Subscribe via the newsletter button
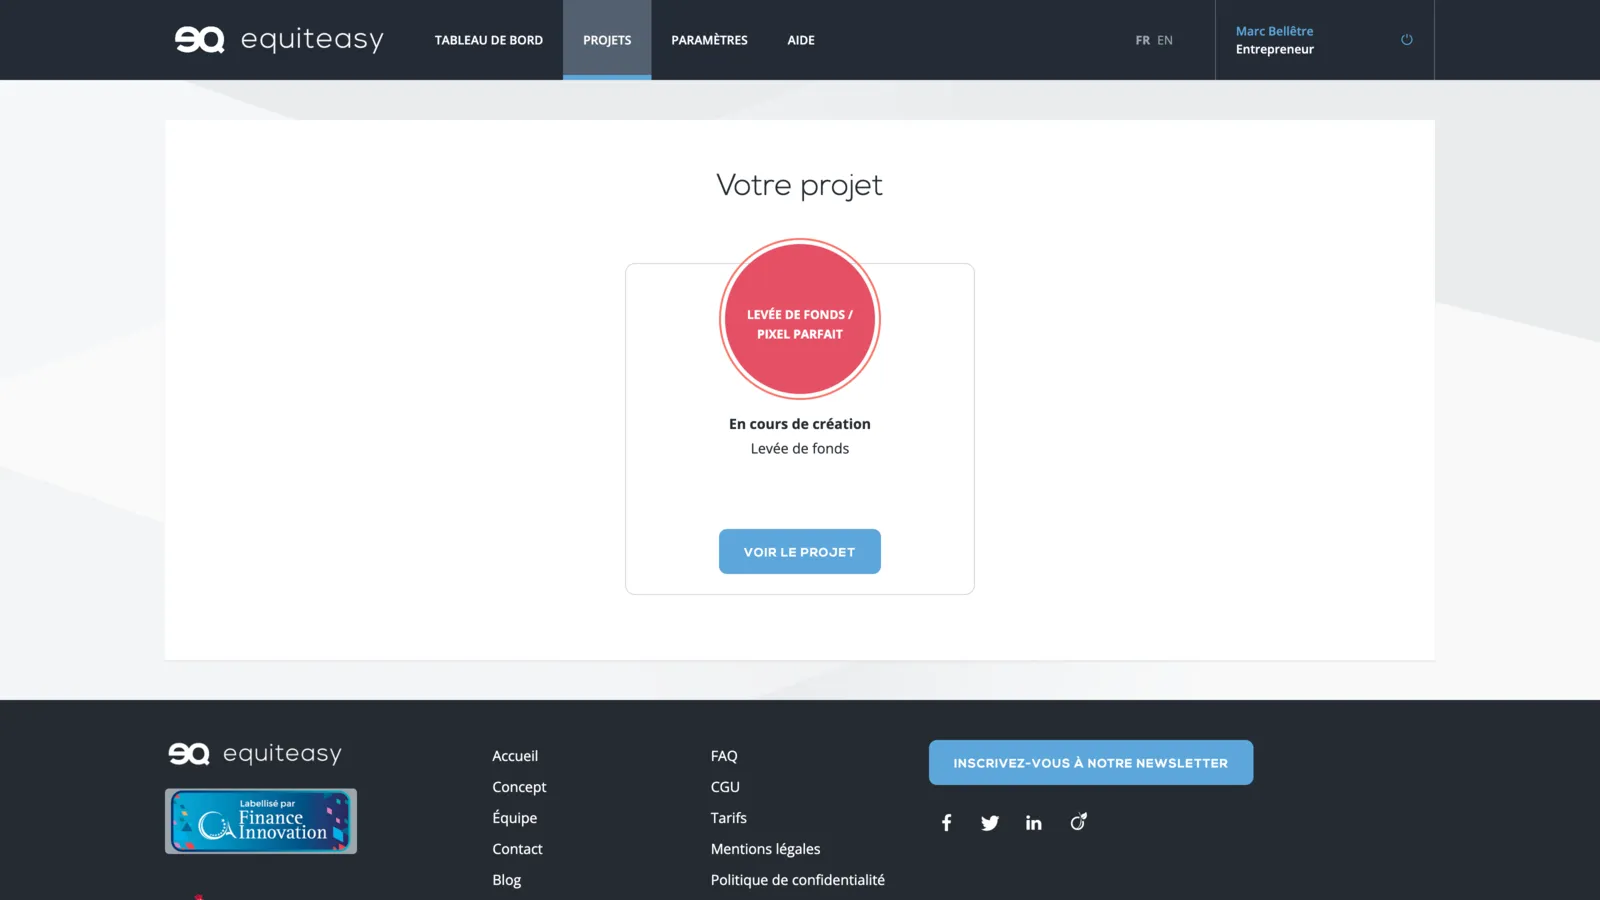The width and height of the screenshot is (1600, 900). click(1090, 763)
